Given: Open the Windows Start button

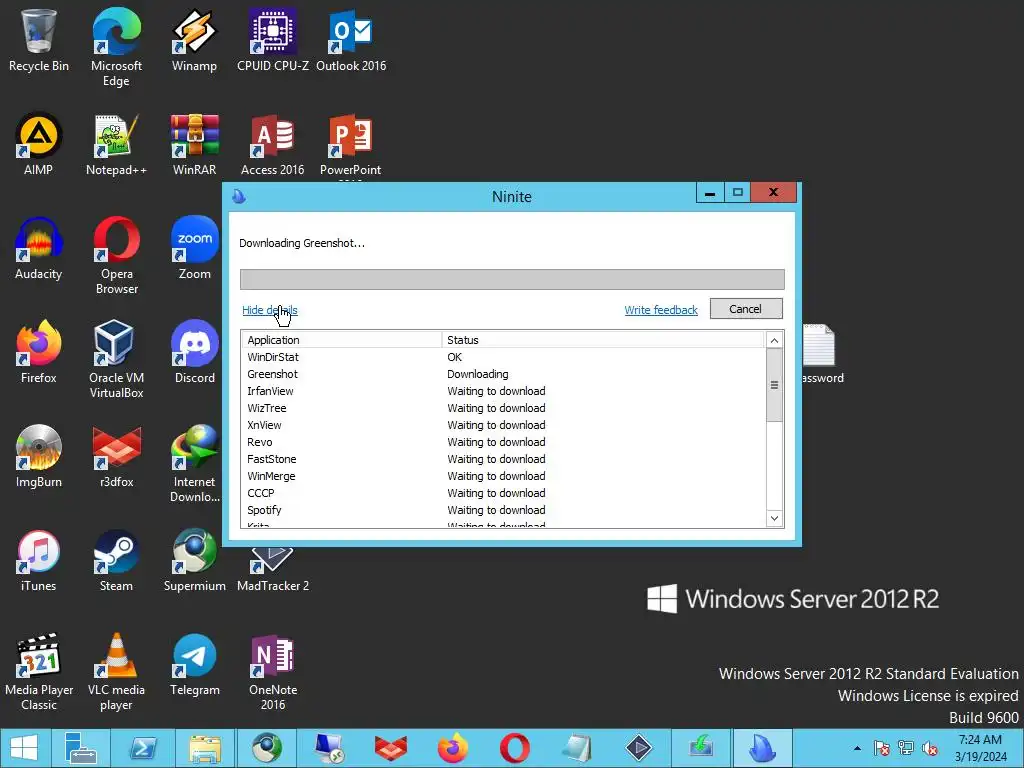Looking at the screenshot, I should point(24,748).
